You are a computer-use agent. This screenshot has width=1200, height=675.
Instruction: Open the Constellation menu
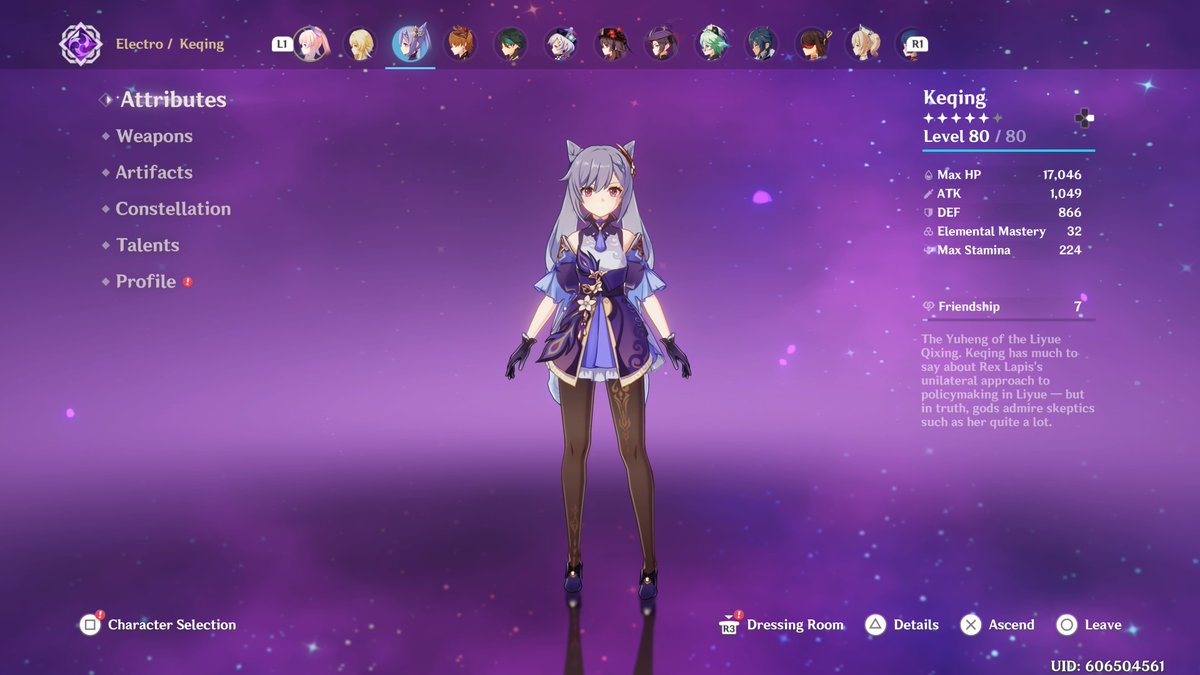pos(173,209)
